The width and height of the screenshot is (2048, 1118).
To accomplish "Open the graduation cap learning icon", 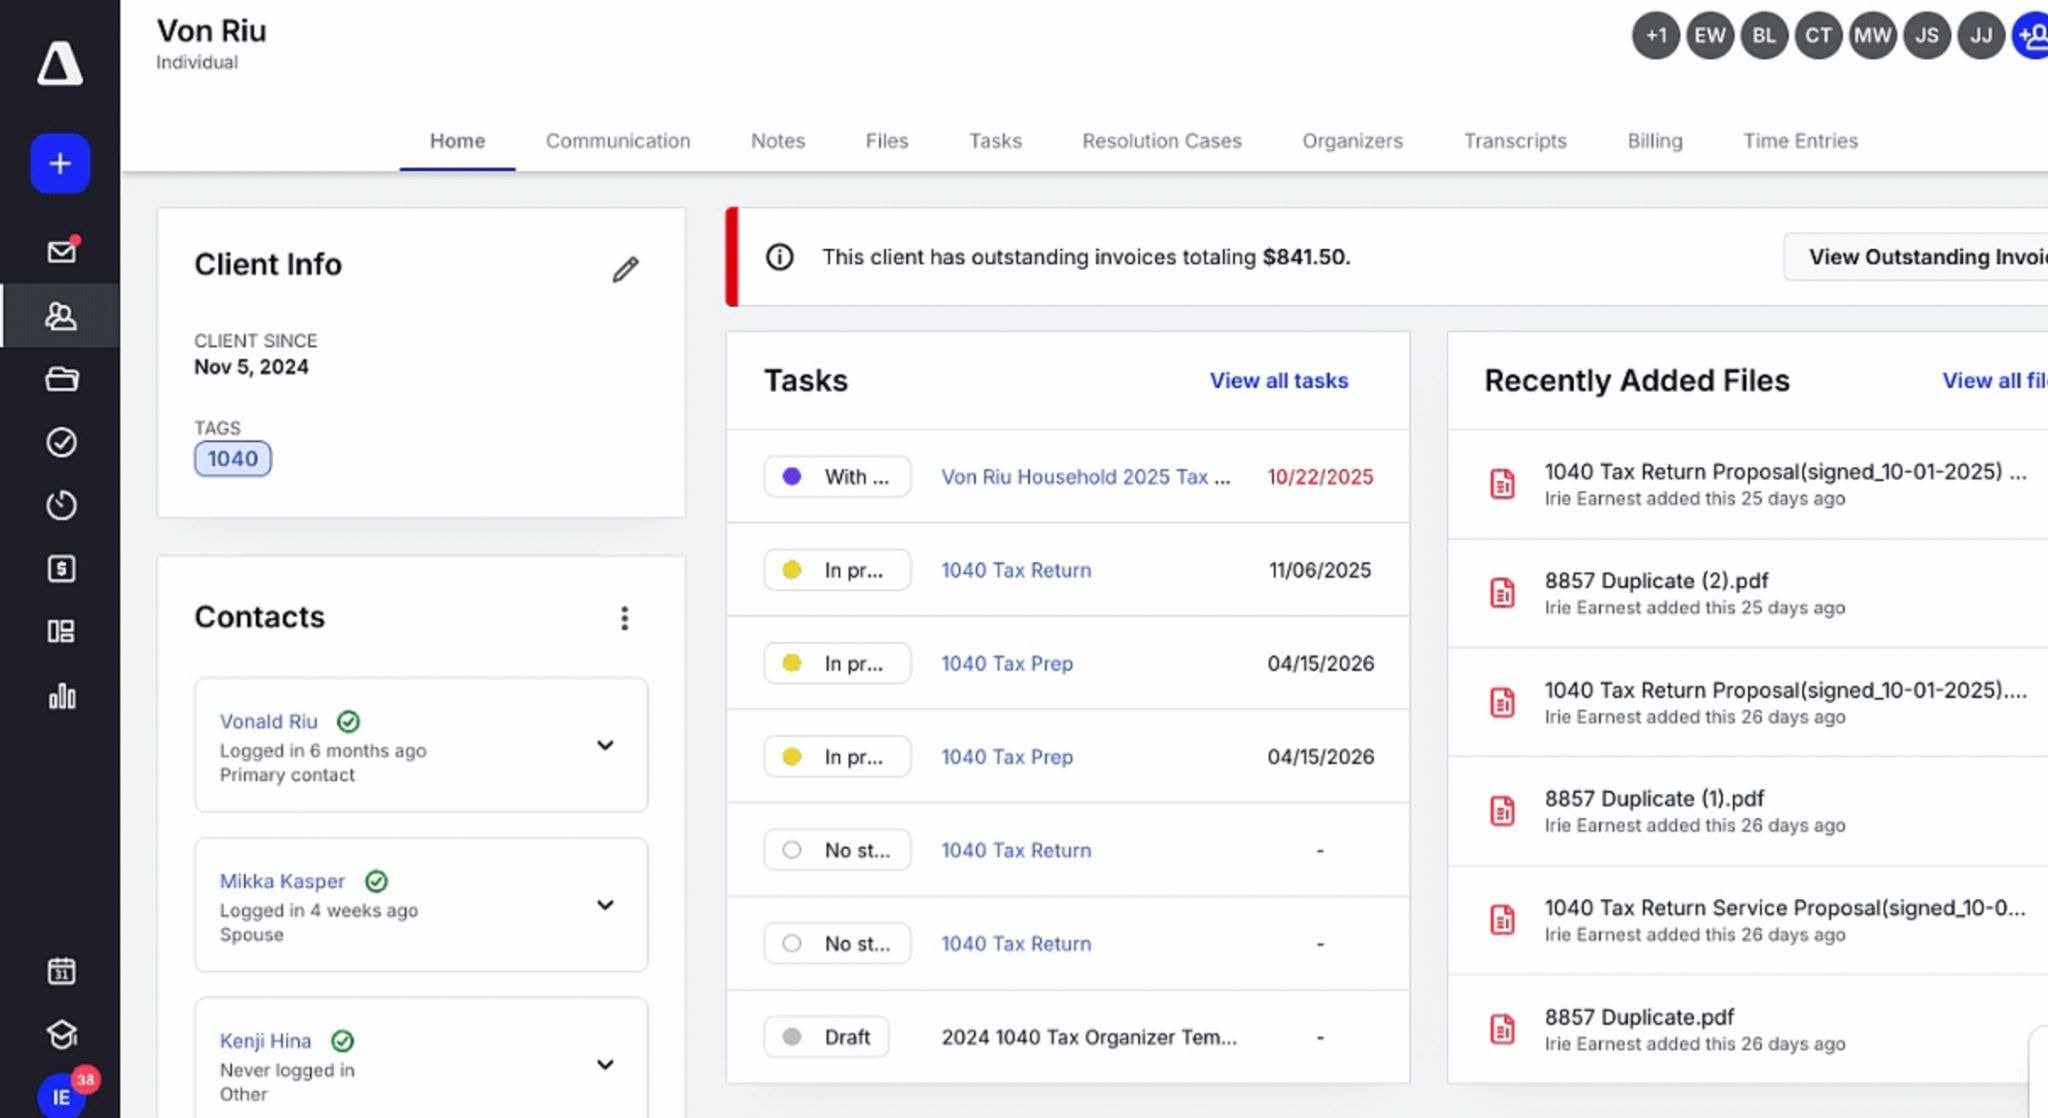I will pyautogui.click(x=61, y=1034).
